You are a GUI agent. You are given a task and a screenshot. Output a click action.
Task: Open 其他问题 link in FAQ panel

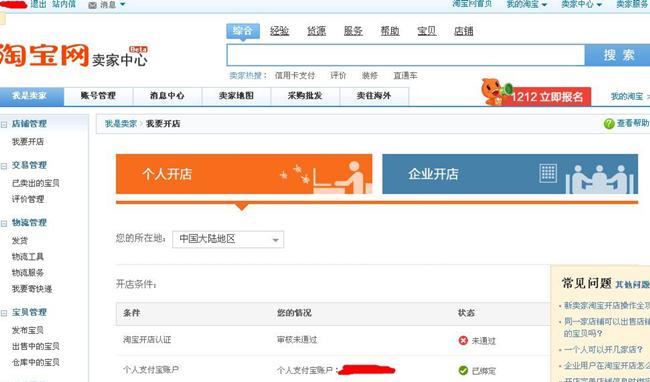633,285
